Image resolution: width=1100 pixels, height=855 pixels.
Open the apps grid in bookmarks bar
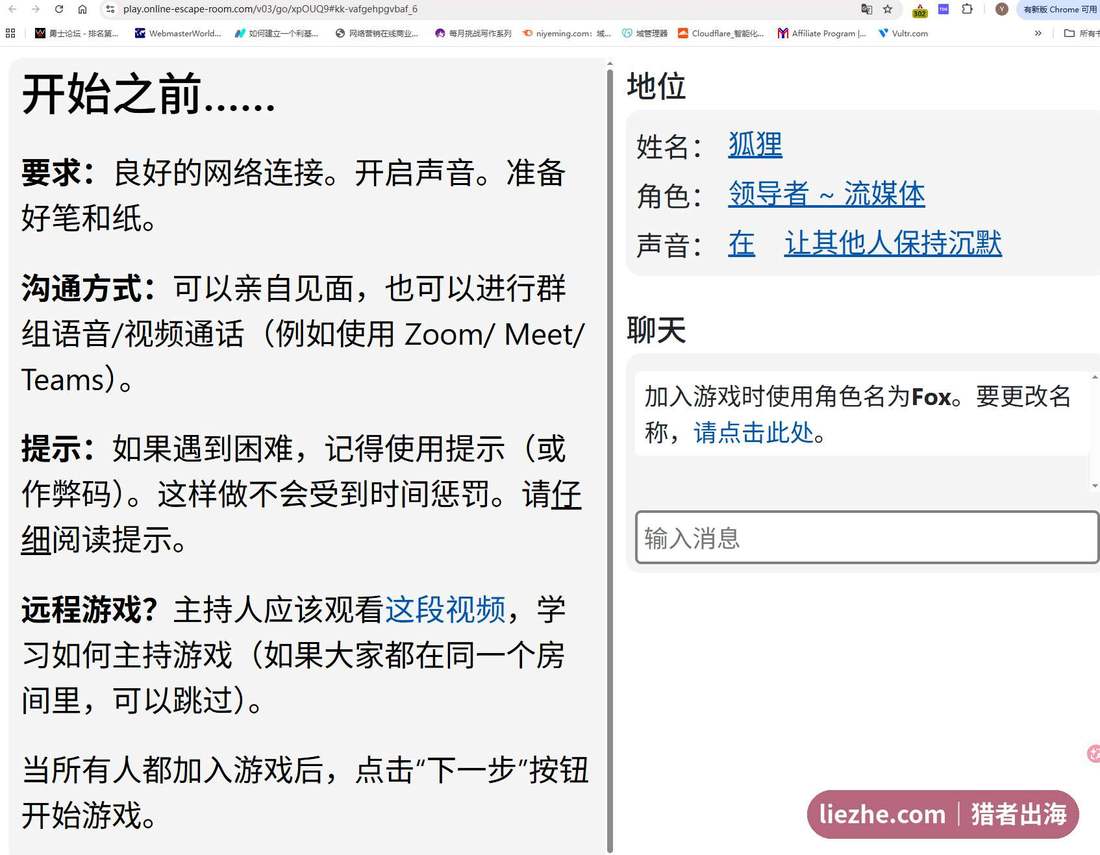[x=11, y=33]
